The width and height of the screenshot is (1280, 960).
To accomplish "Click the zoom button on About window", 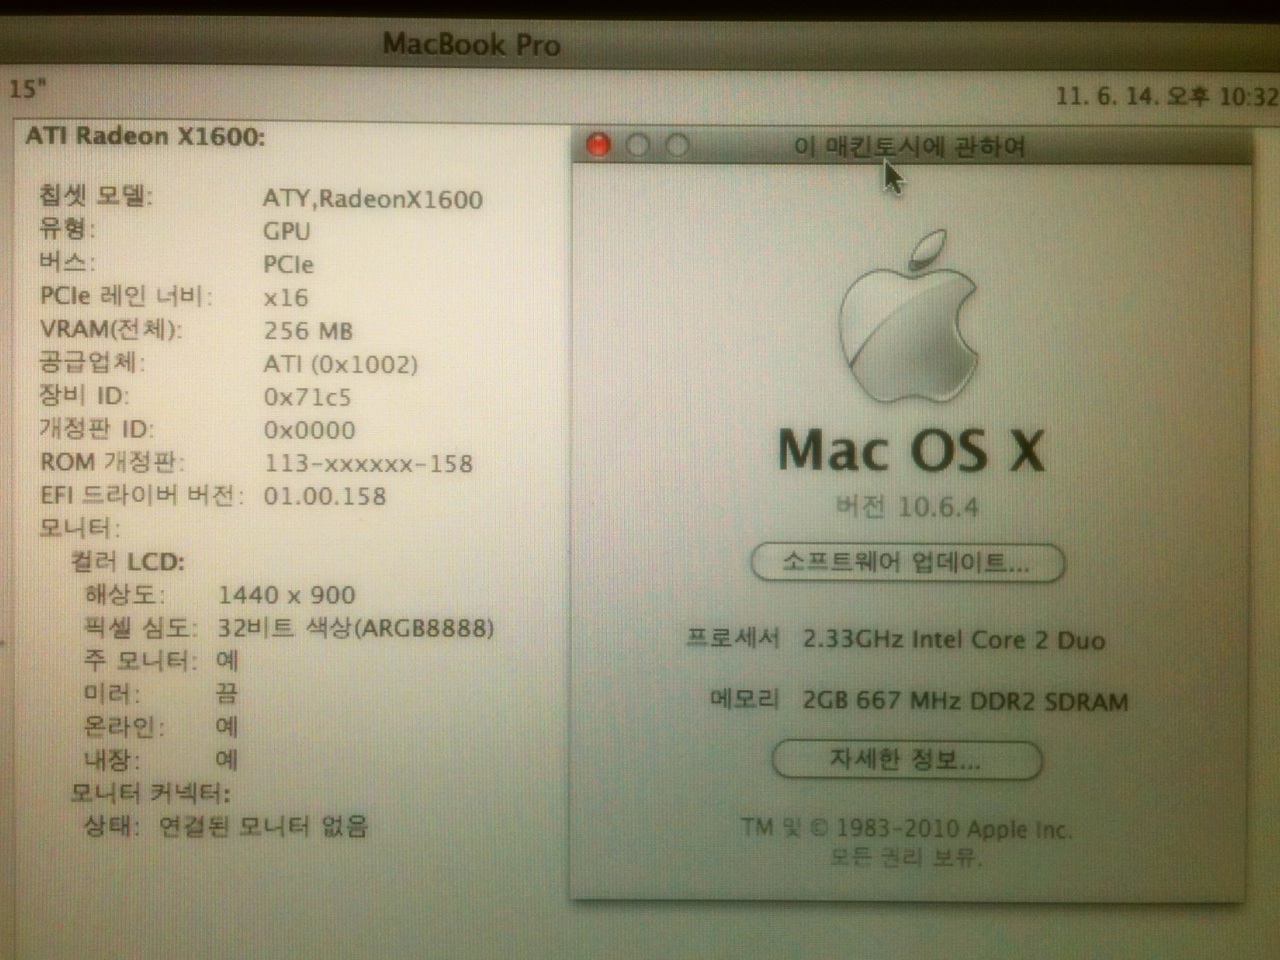I will (x=677, y=146).
